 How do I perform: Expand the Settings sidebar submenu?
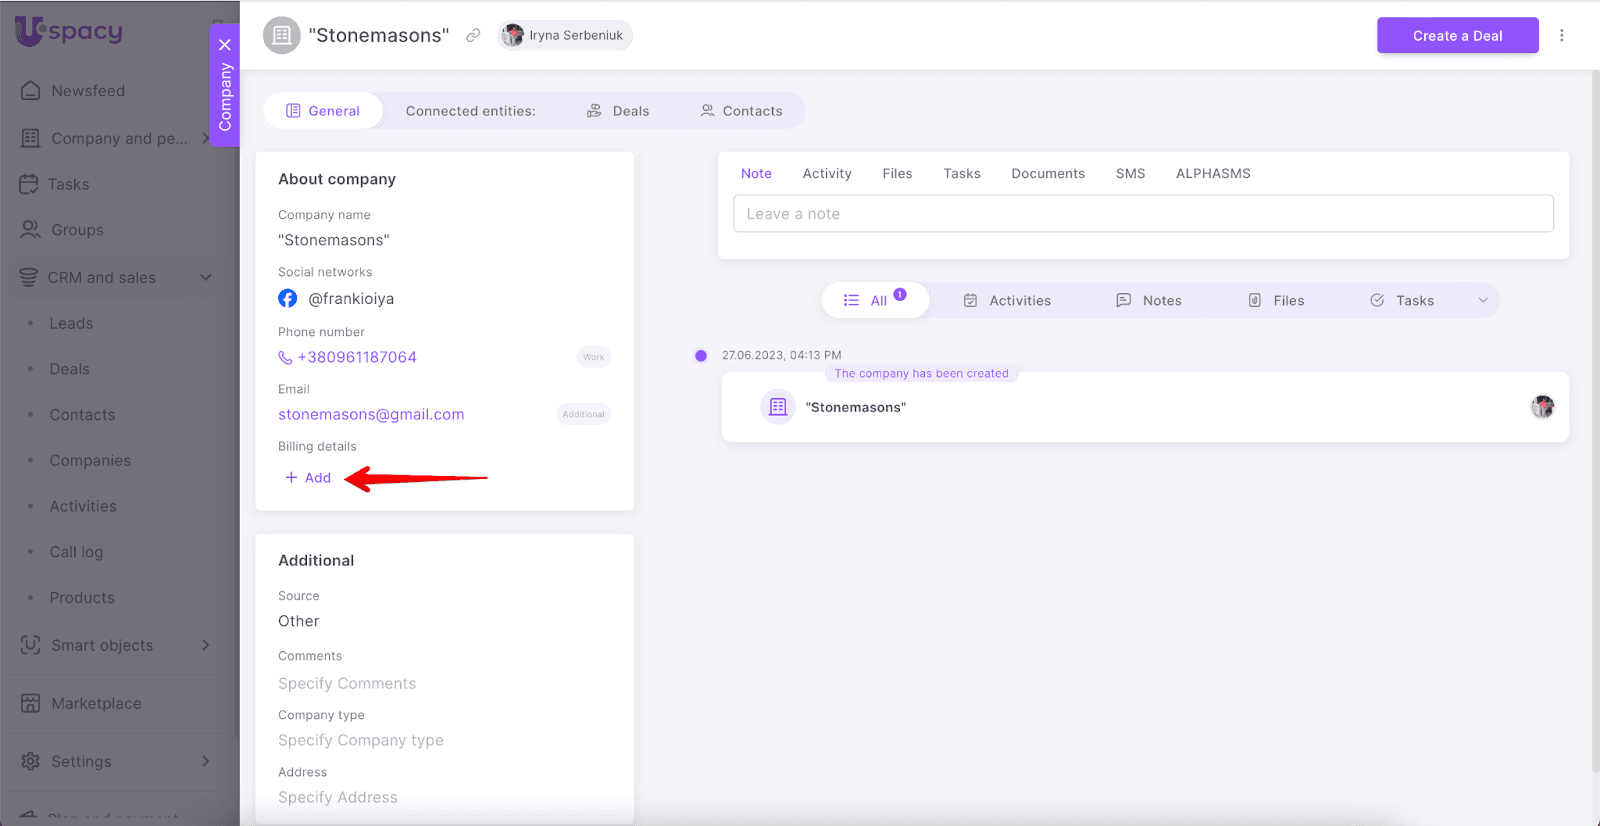[x=205, y=761]
